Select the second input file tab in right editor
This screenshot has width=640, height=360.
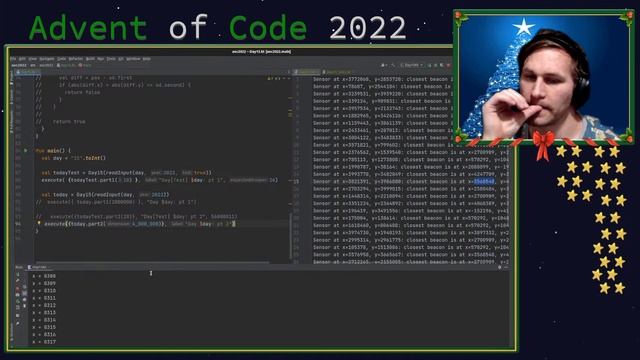(x=337, y=72)
